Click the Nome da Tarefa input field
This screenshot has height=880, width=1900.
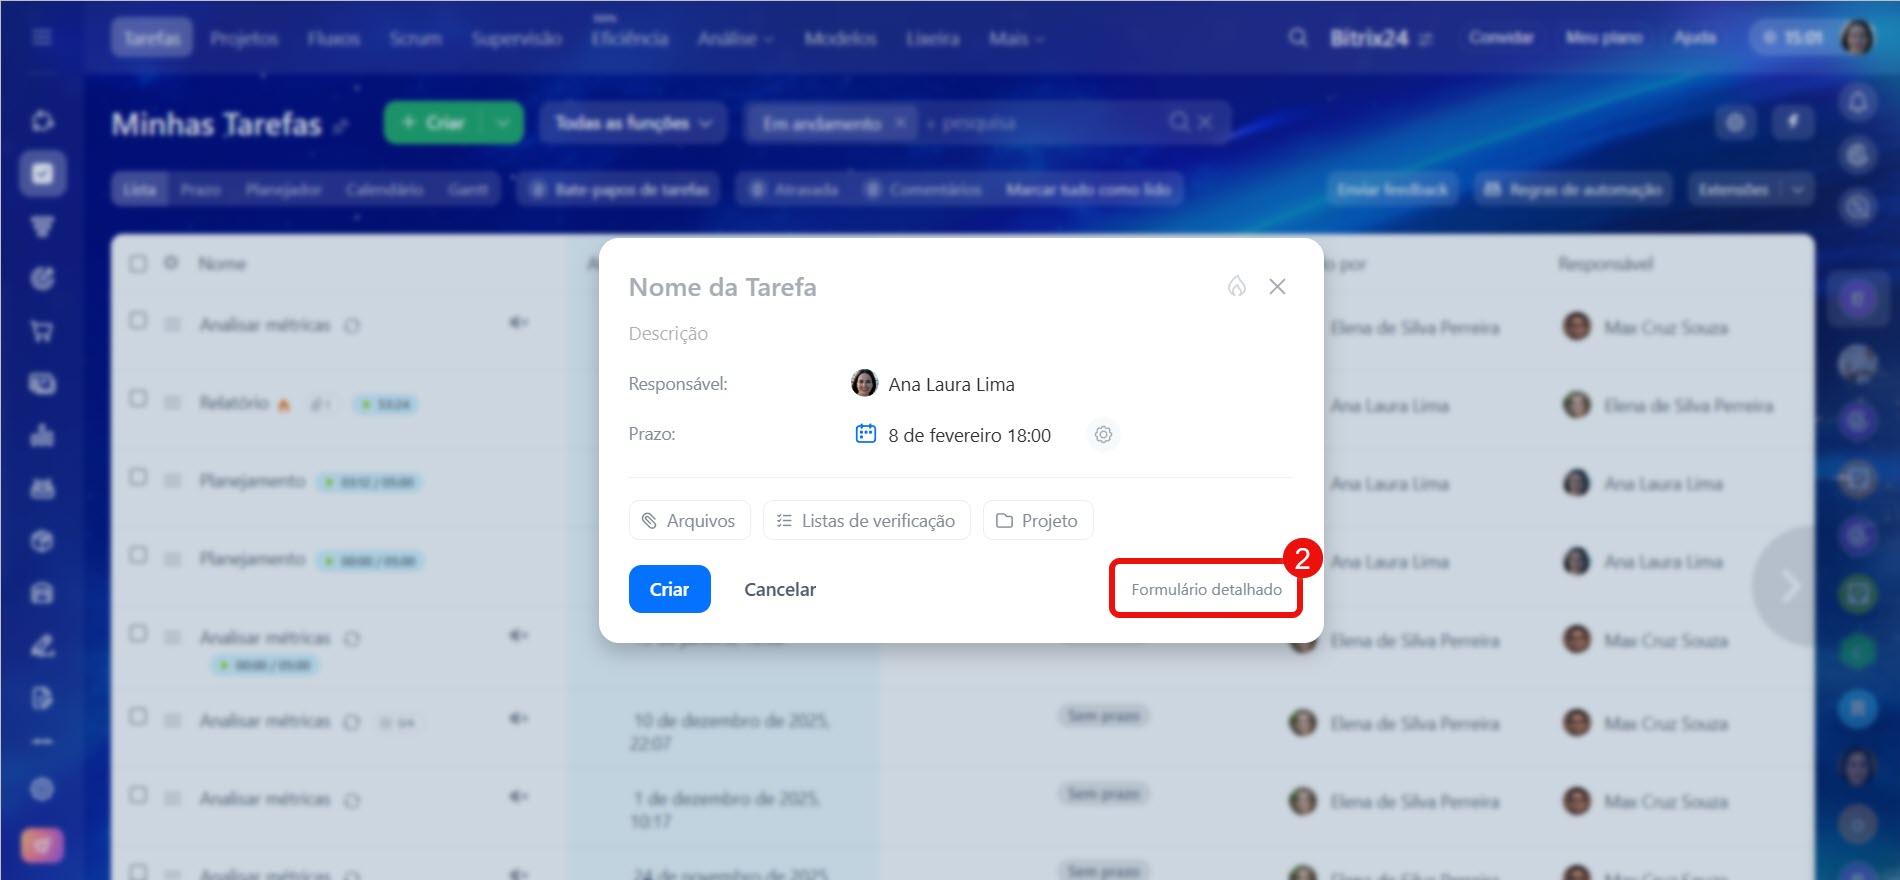900,287
